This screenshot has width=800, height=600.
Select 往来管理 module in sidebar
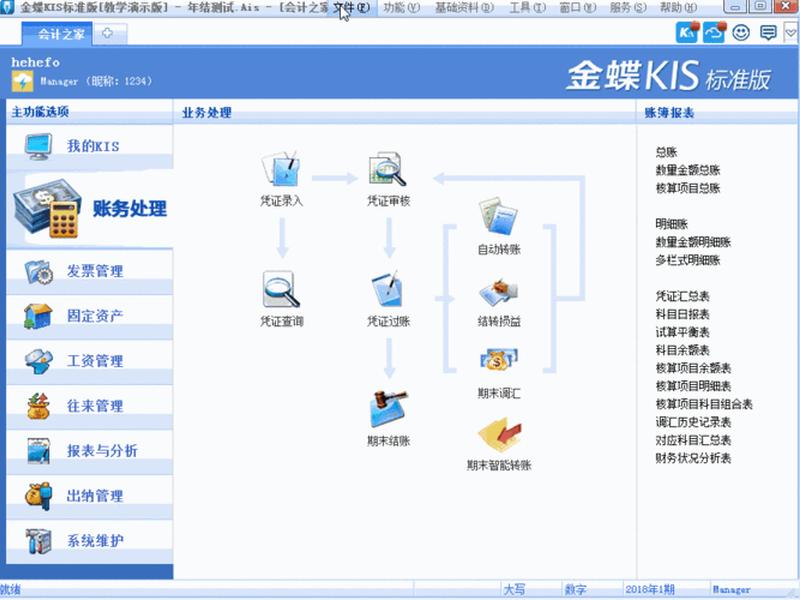90,406
